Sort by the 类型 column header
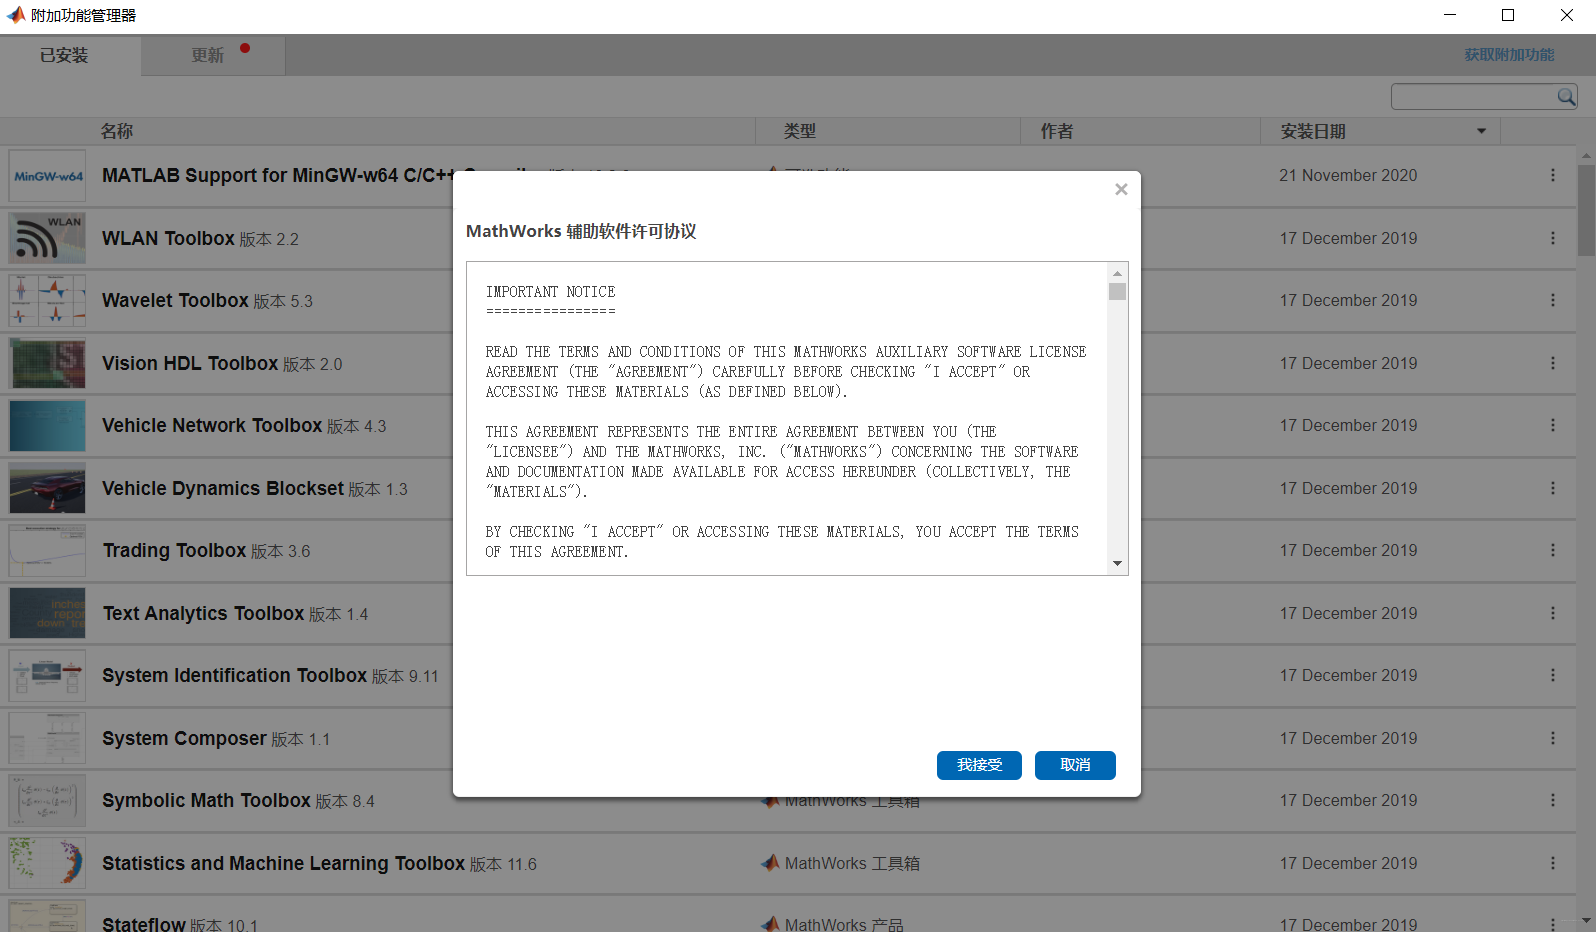This screenshot has width=1596, height=932. pyautogui.click(x=800, y=131)
